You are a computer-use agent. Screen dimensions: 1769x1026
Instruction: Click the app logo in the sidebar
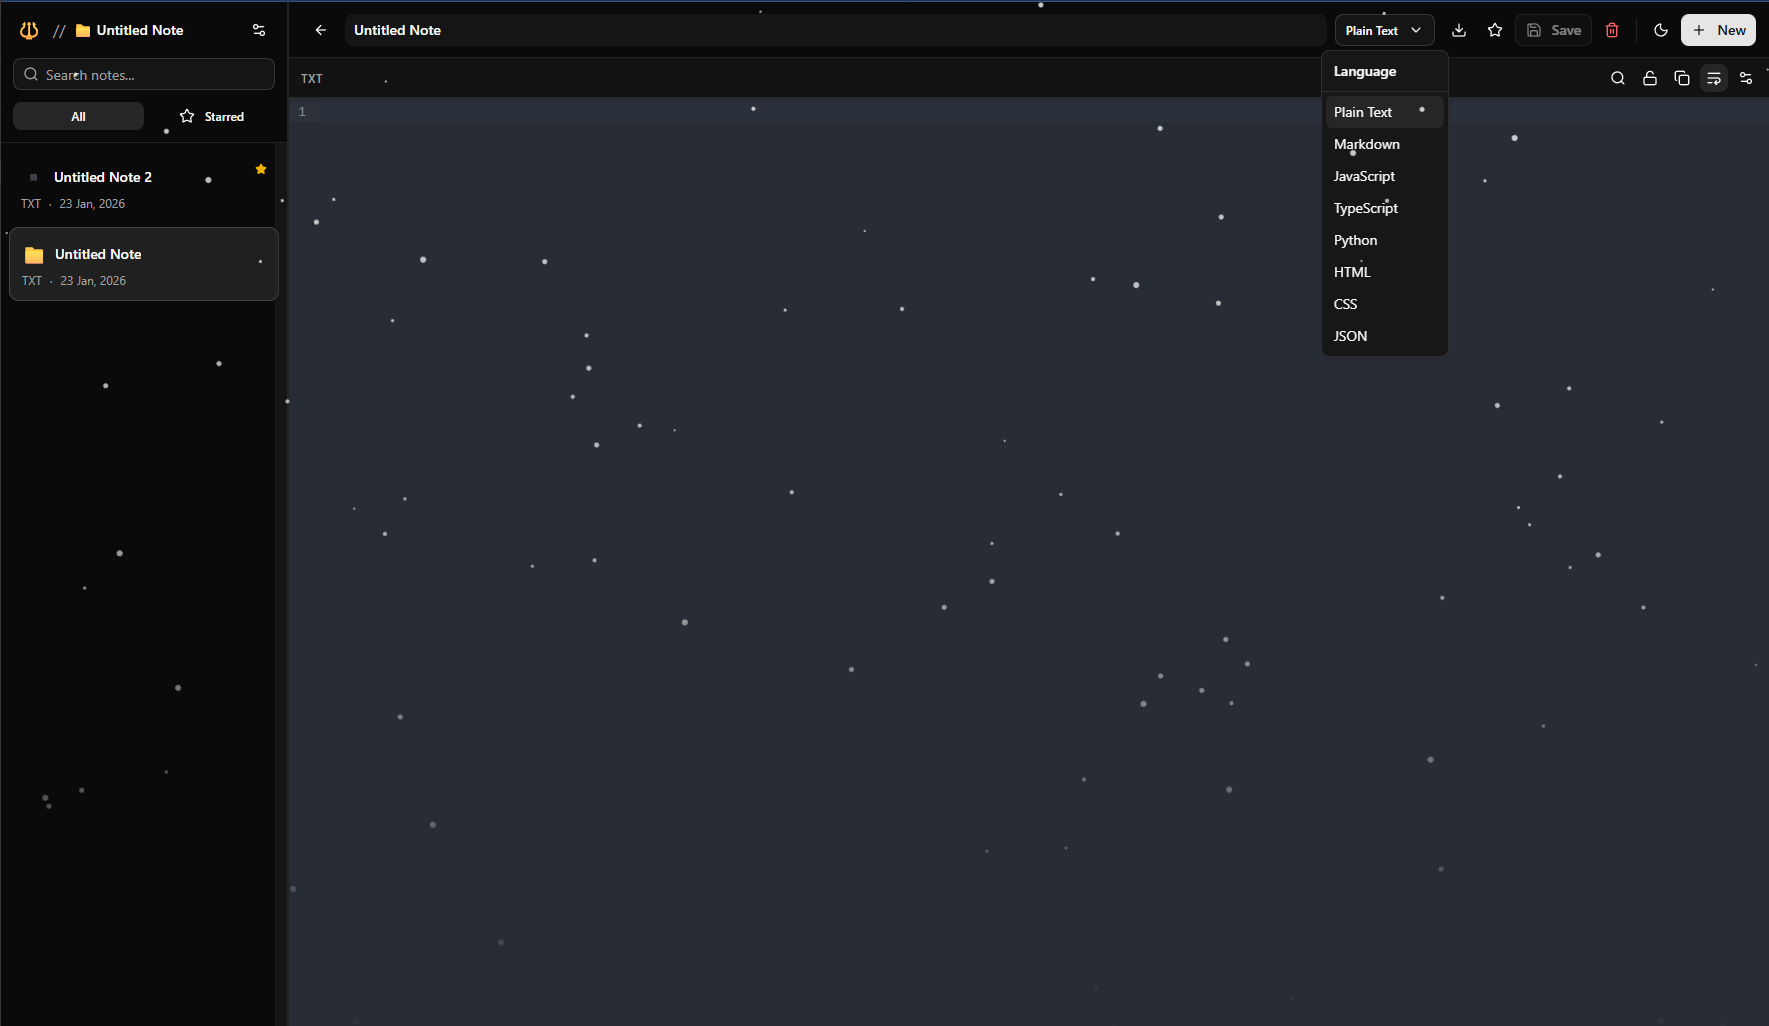[x=28, y=30]
